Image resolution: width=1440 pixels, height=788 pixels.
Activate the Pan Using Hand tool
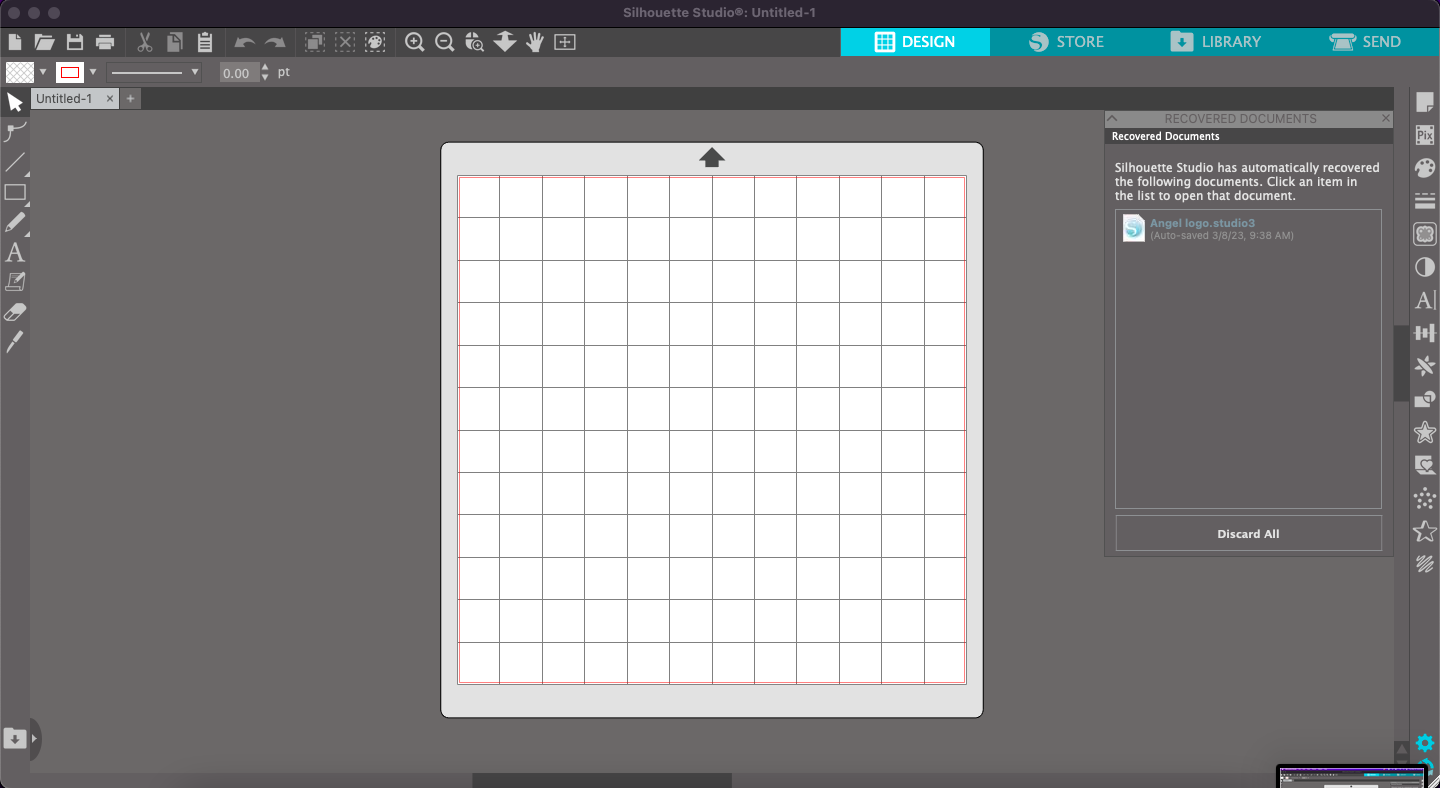click(x=534, y=42)
